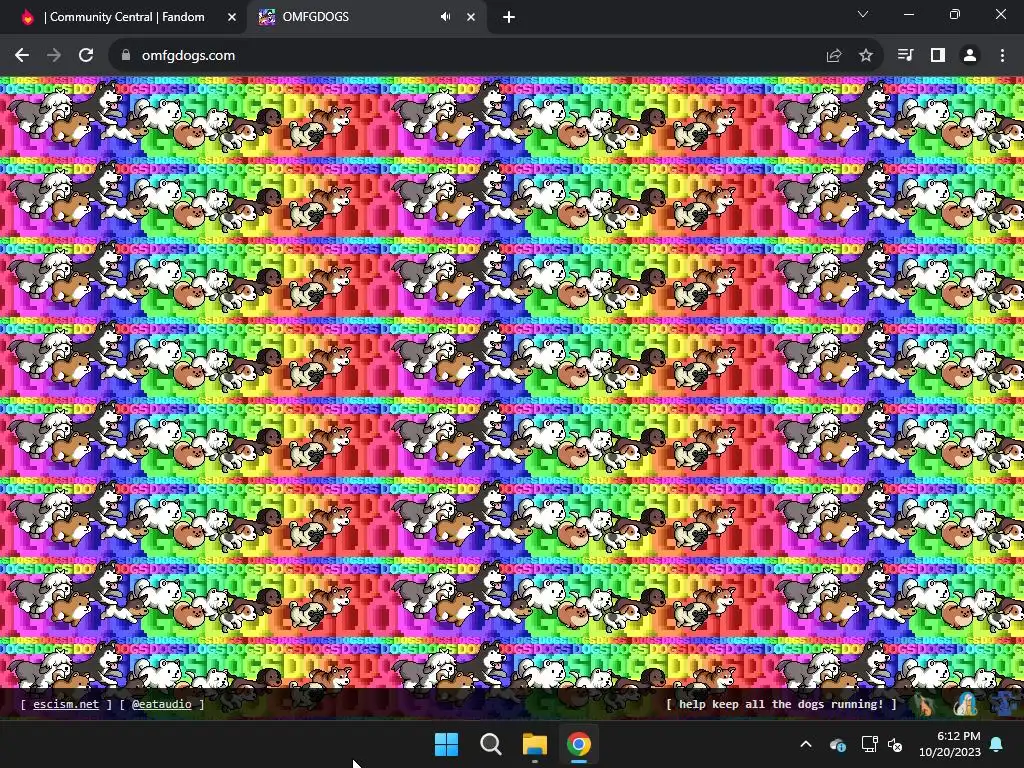The width and height of the screenshot is (1024, 768).
Task: Open the Chrome profile menu
Action: tap(970, 56)
